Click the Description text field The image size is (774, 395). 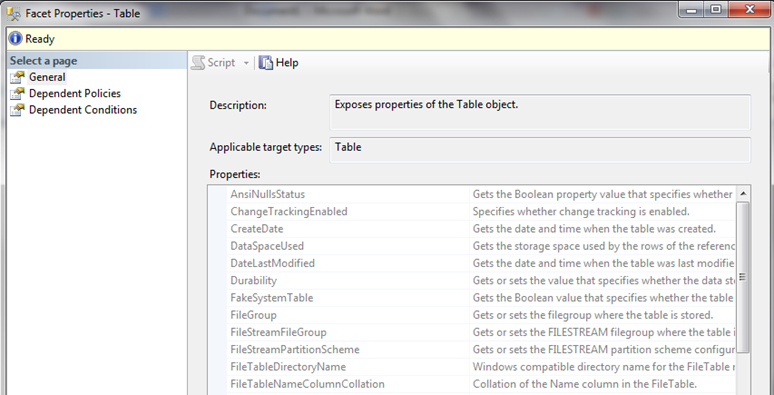540,113
